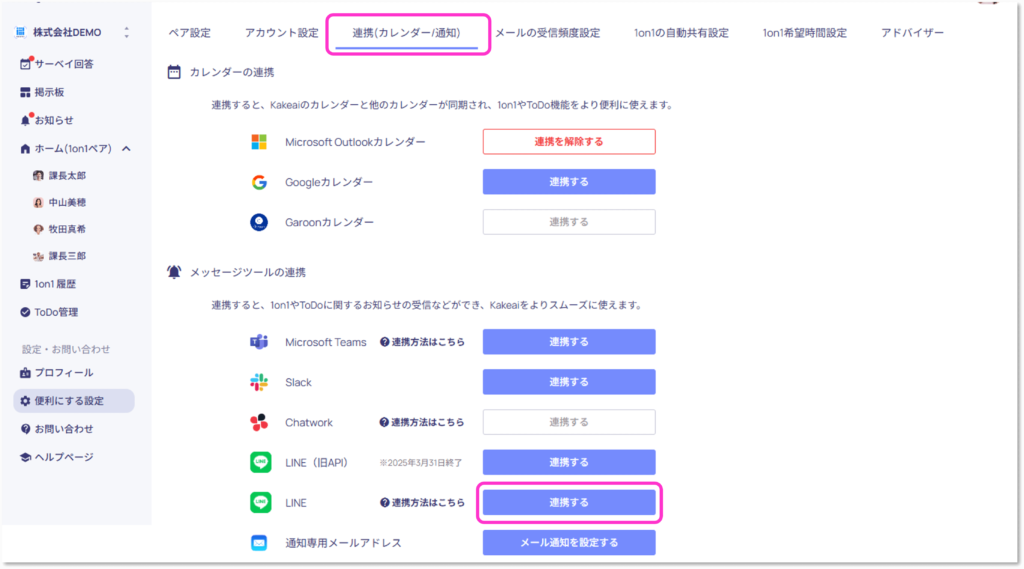
Task: Open Chatwork 連携方法はこちら help link
Action: pos(422,423)
